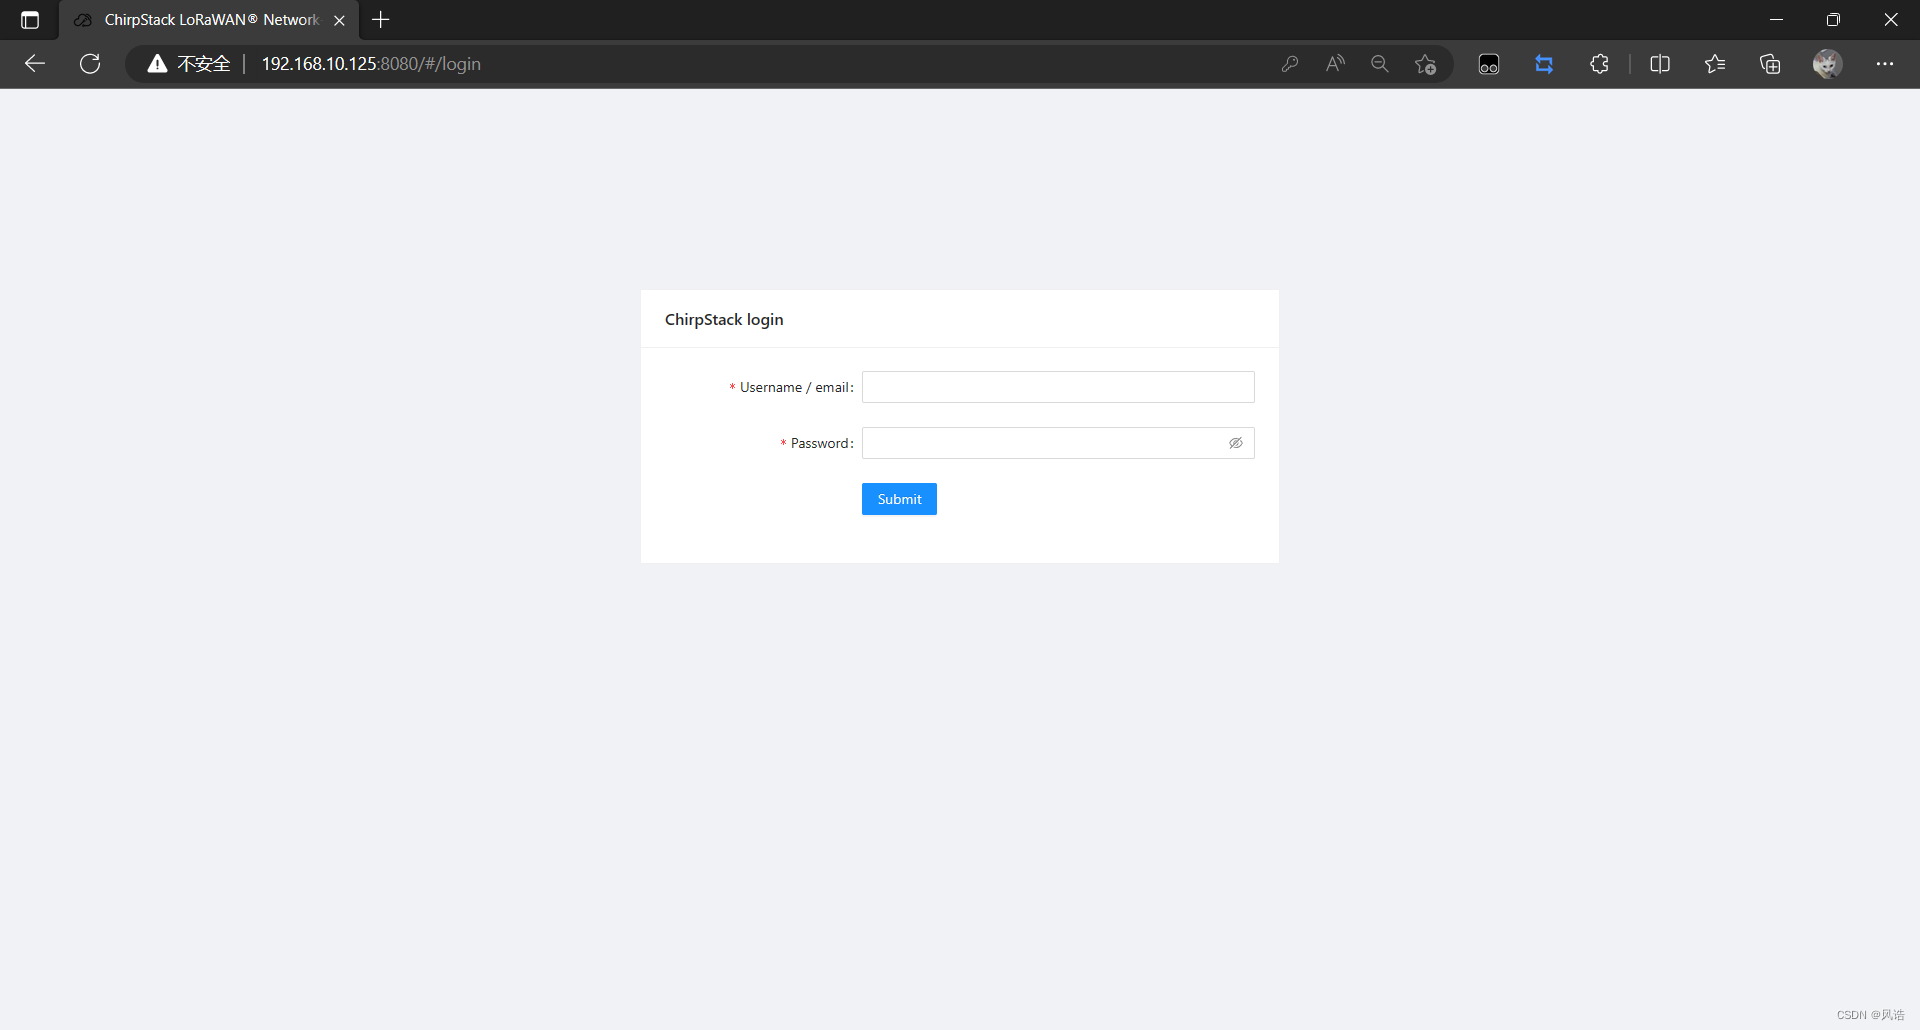Open the Collections panel
This screenshot has height=1030, width=1920.
point(1770,64)
